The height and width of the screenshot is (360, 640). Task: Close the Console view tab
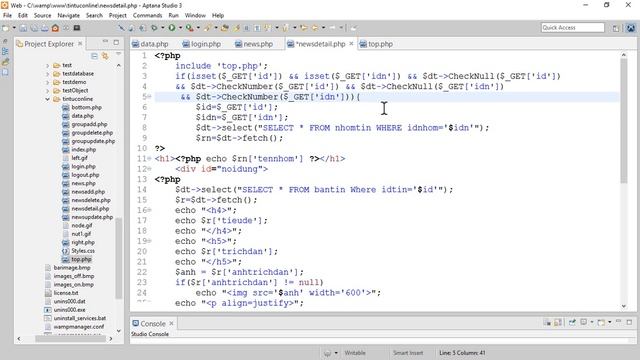171,323
